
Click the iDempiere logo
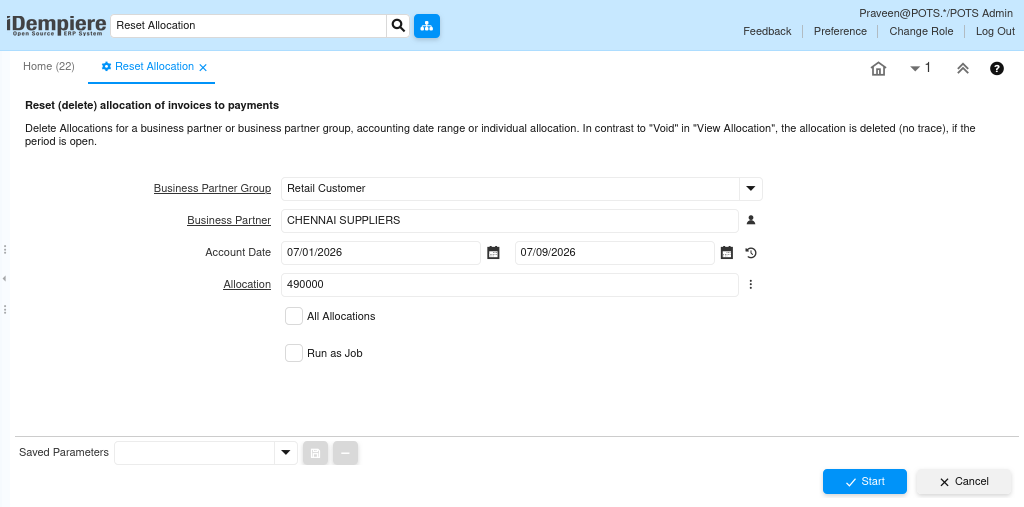(x=56, y=25)
